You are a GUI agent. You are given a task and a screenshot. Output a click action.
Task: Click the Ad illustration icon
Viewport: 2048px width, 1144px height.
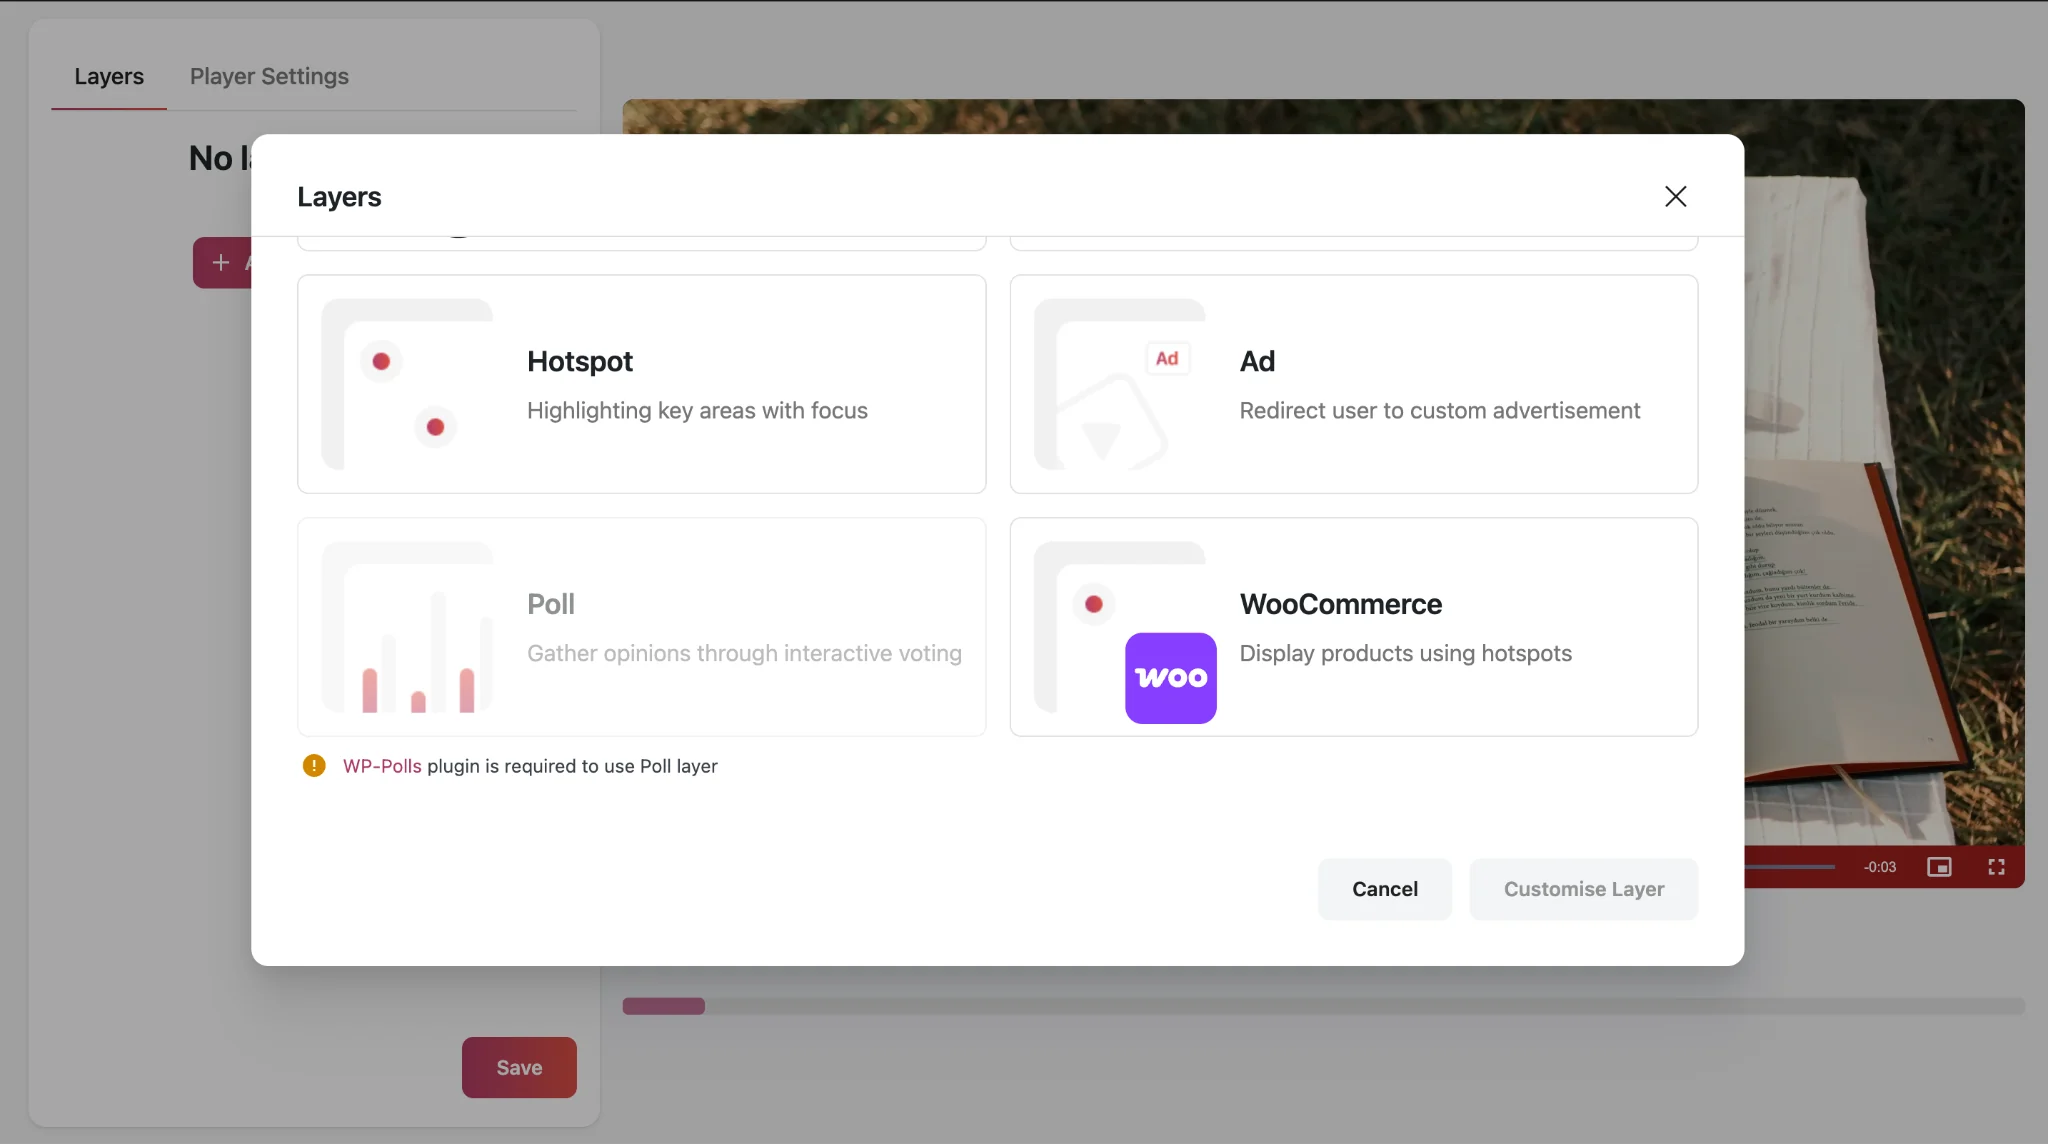coord(1119,384)
